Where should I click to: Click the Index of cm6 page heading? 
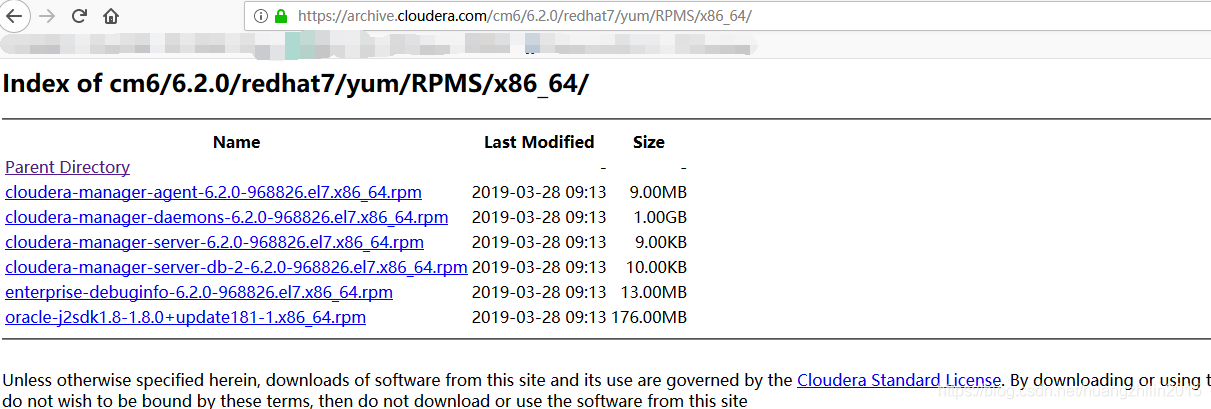tap(295, 83)
